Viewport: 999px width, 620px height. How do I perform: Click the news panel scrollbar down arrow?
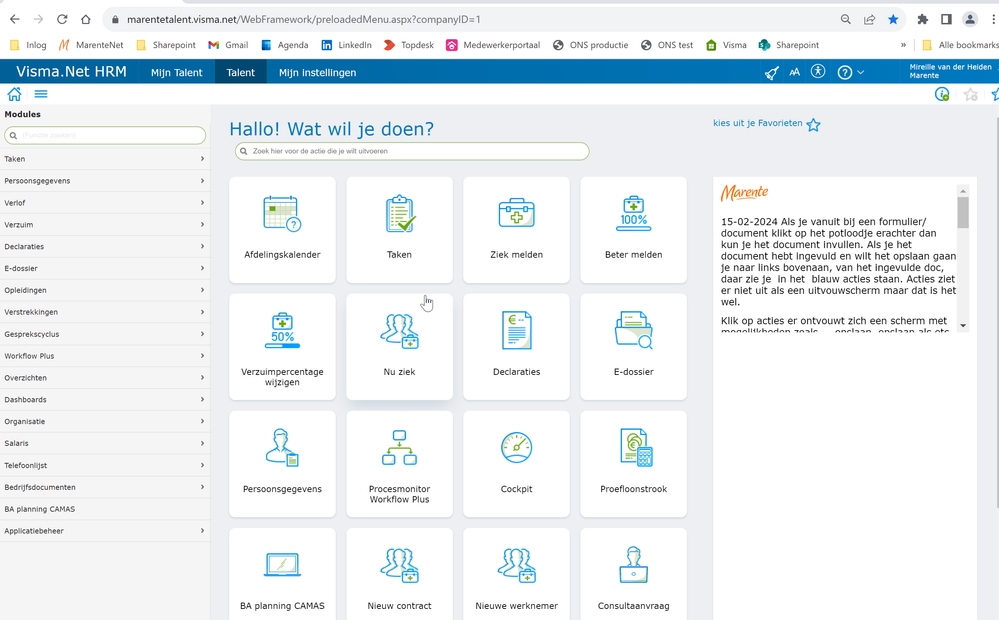(x=963, y=326)
